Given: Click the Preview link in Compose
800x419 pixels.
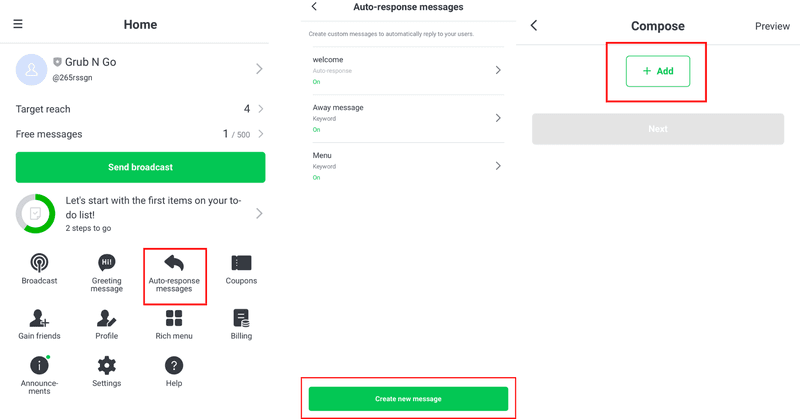Looking at the screenshot, I should point(772,26).
